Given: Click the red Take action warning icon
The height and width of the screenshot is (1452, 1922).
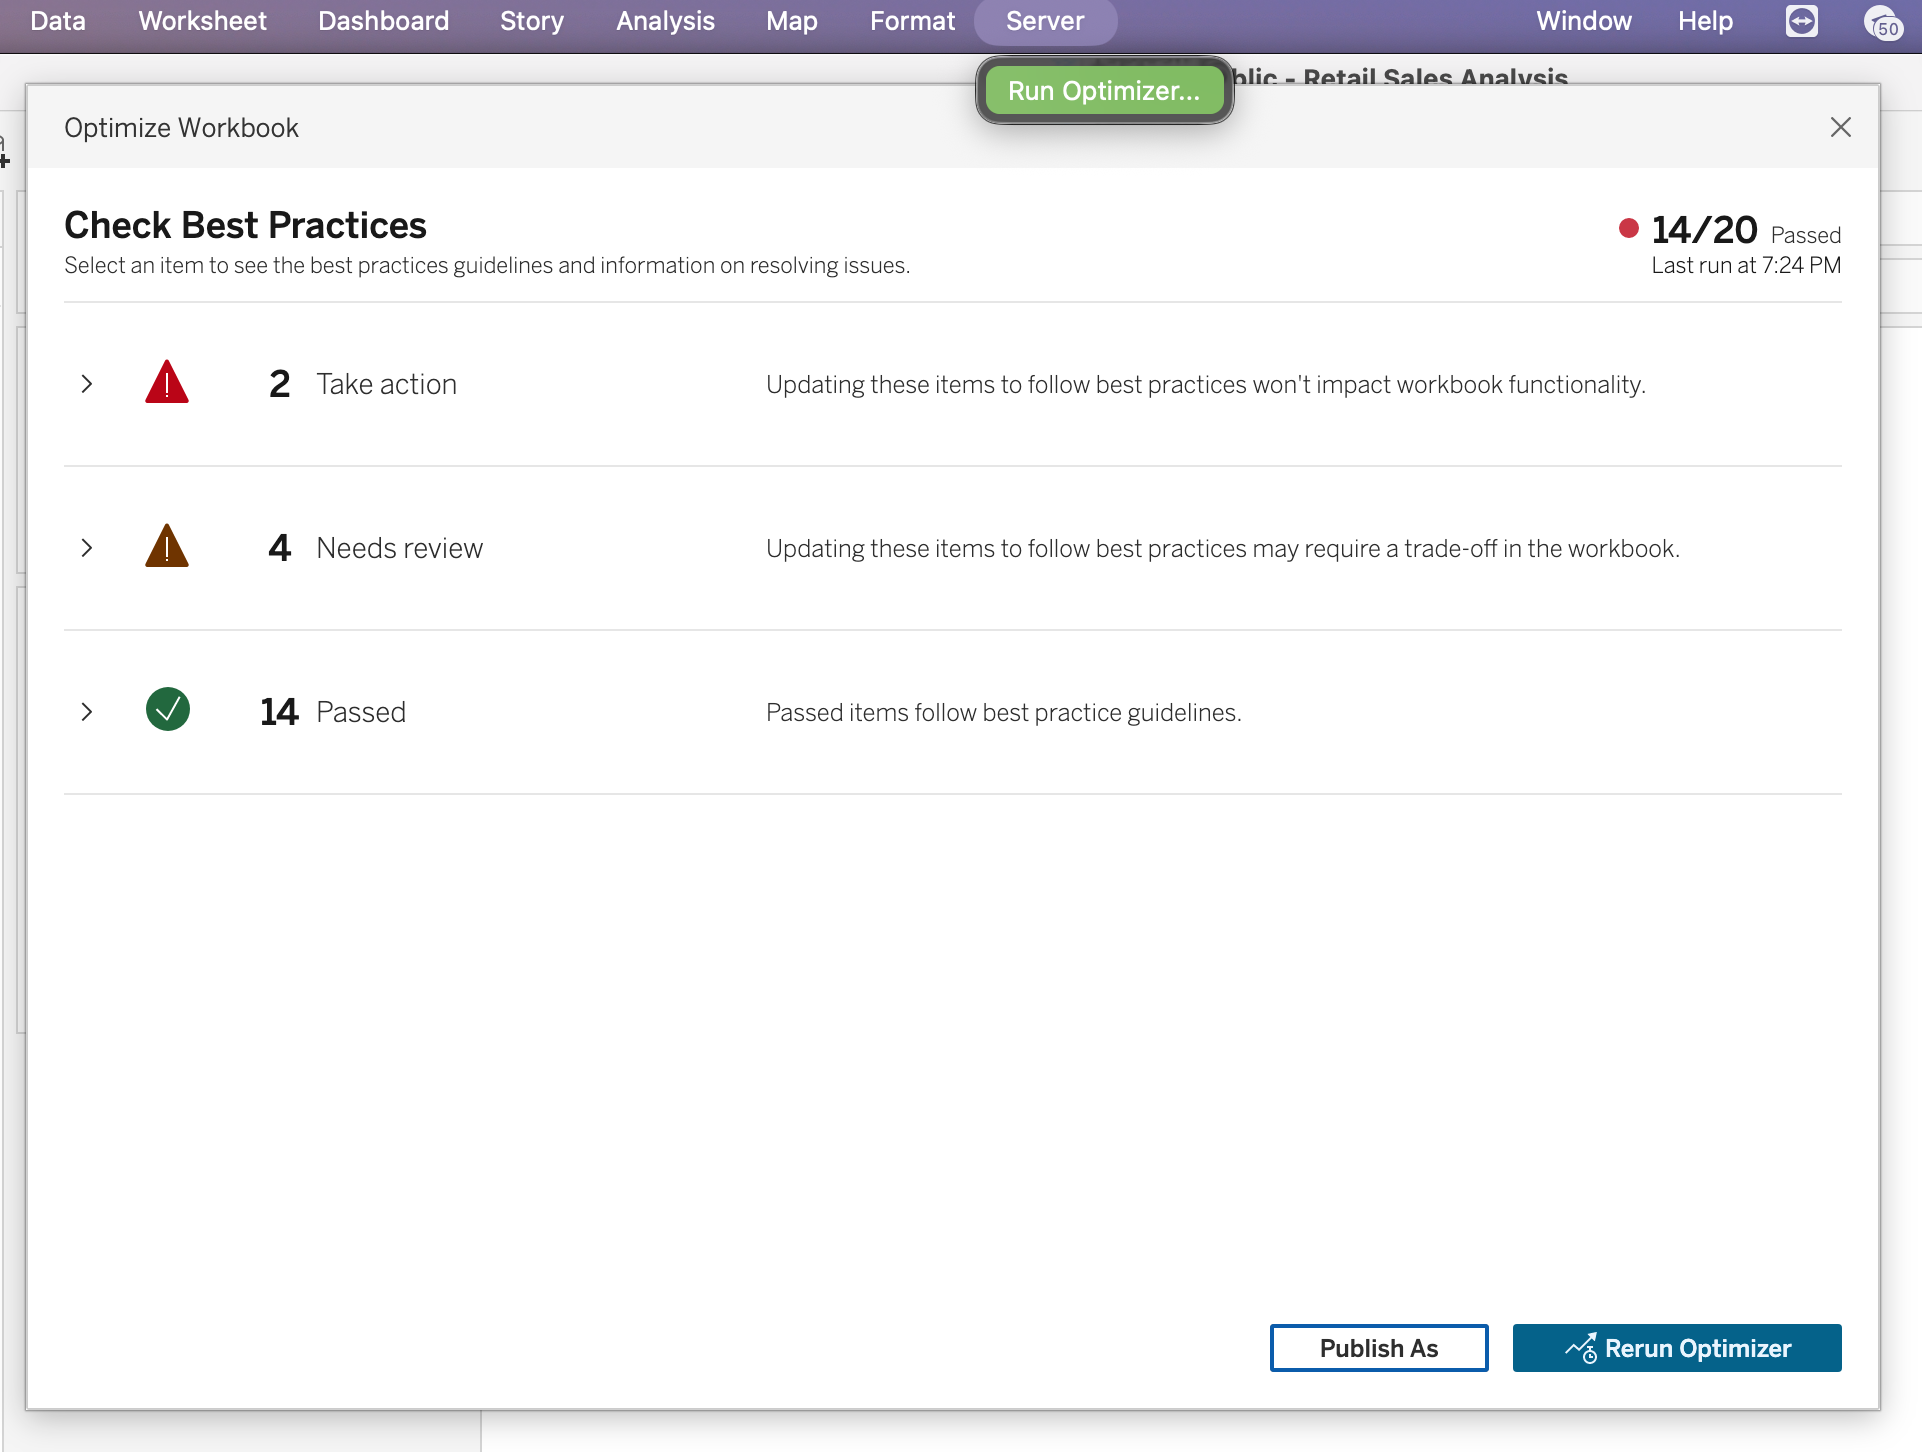Looking at the screenshot, I should pos(167,383).
